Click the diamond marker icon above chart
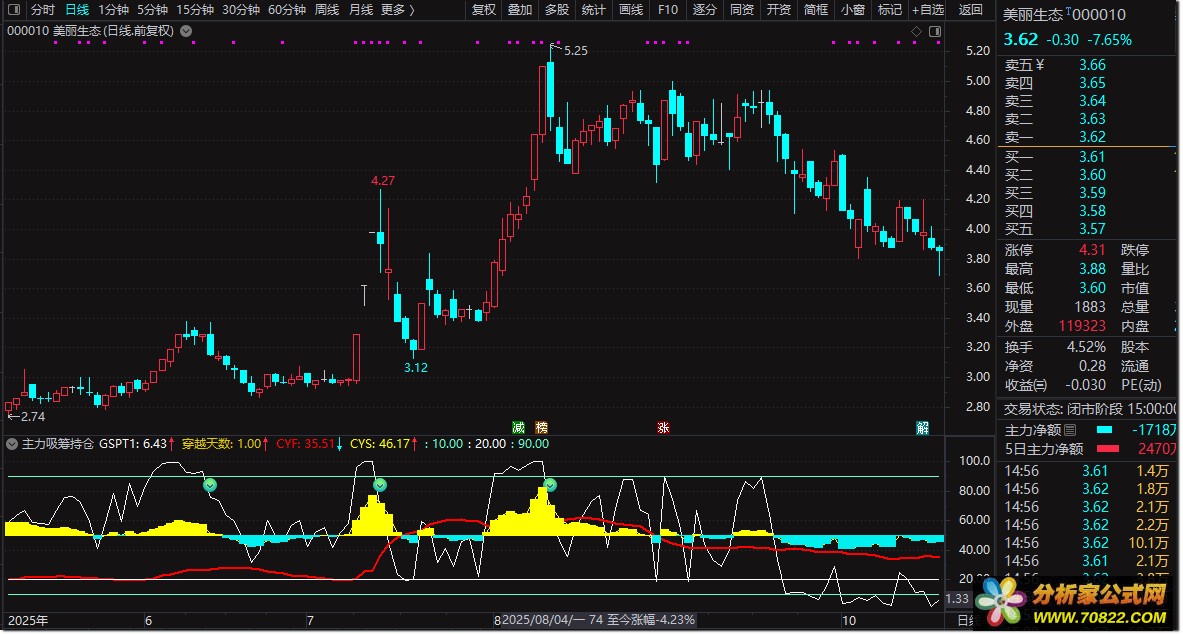The image size is (1183, 634). click(916, 31)
